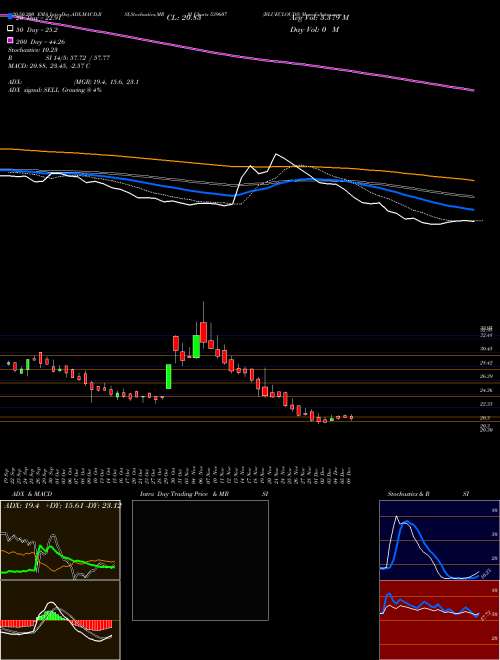Click the '50 Day - 25.2' legend label

(x=37, y=30)
